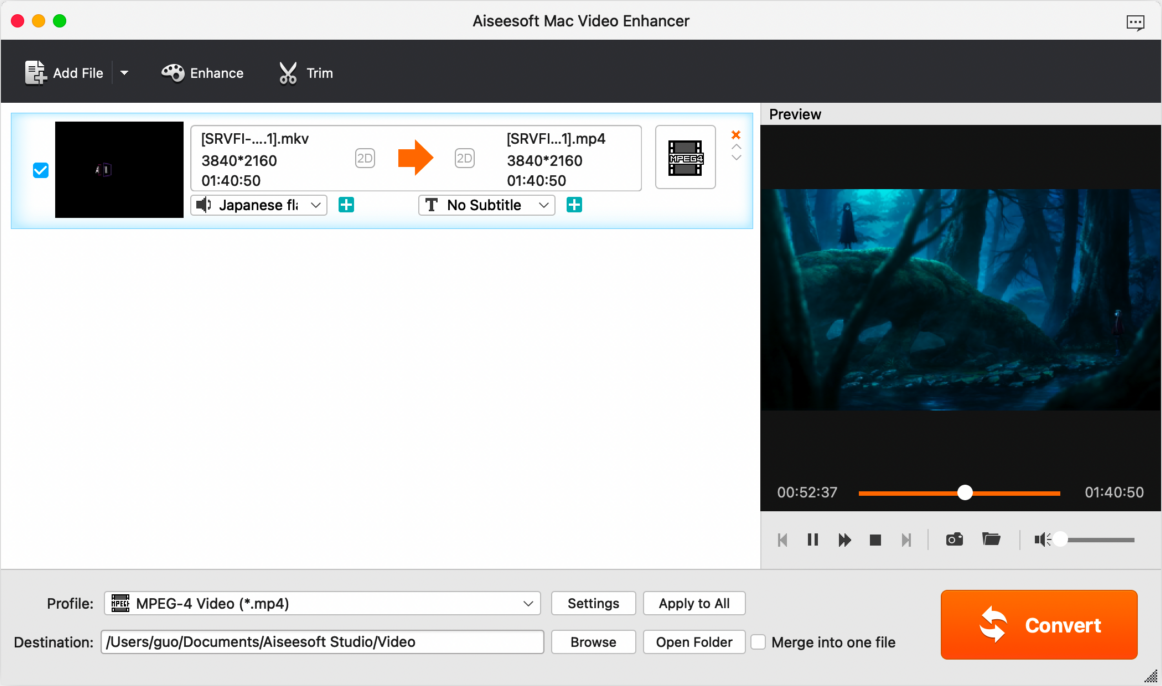Take a snapshot with the camera icon

coord(954,539)
